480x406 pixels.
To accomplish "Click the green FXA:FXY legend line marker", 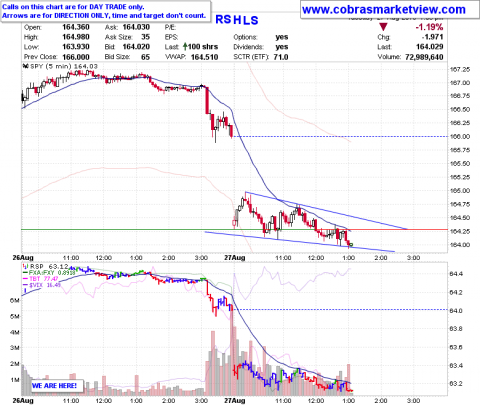I will [25, 273].
